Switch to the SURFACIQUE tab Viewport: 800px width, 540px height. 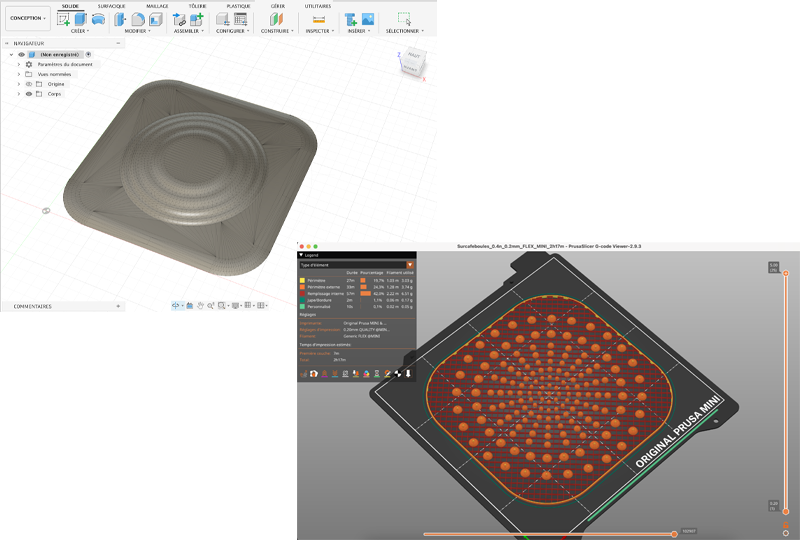(x=111, y=6)
